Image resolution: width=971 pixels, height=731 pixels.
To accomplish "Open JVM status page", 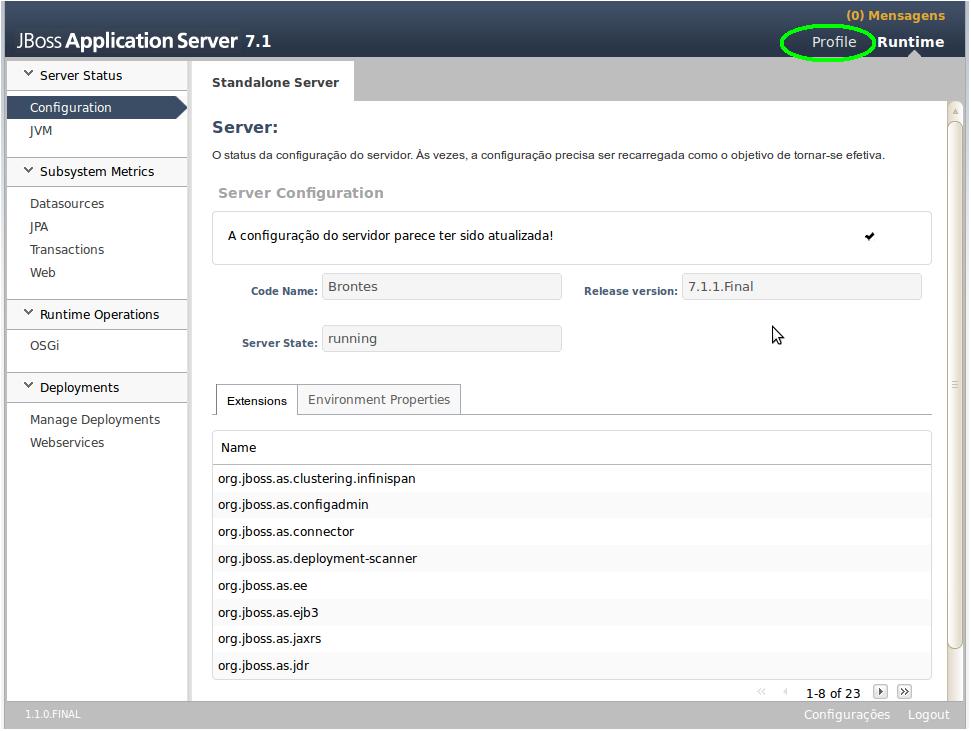I will (41, 131).
